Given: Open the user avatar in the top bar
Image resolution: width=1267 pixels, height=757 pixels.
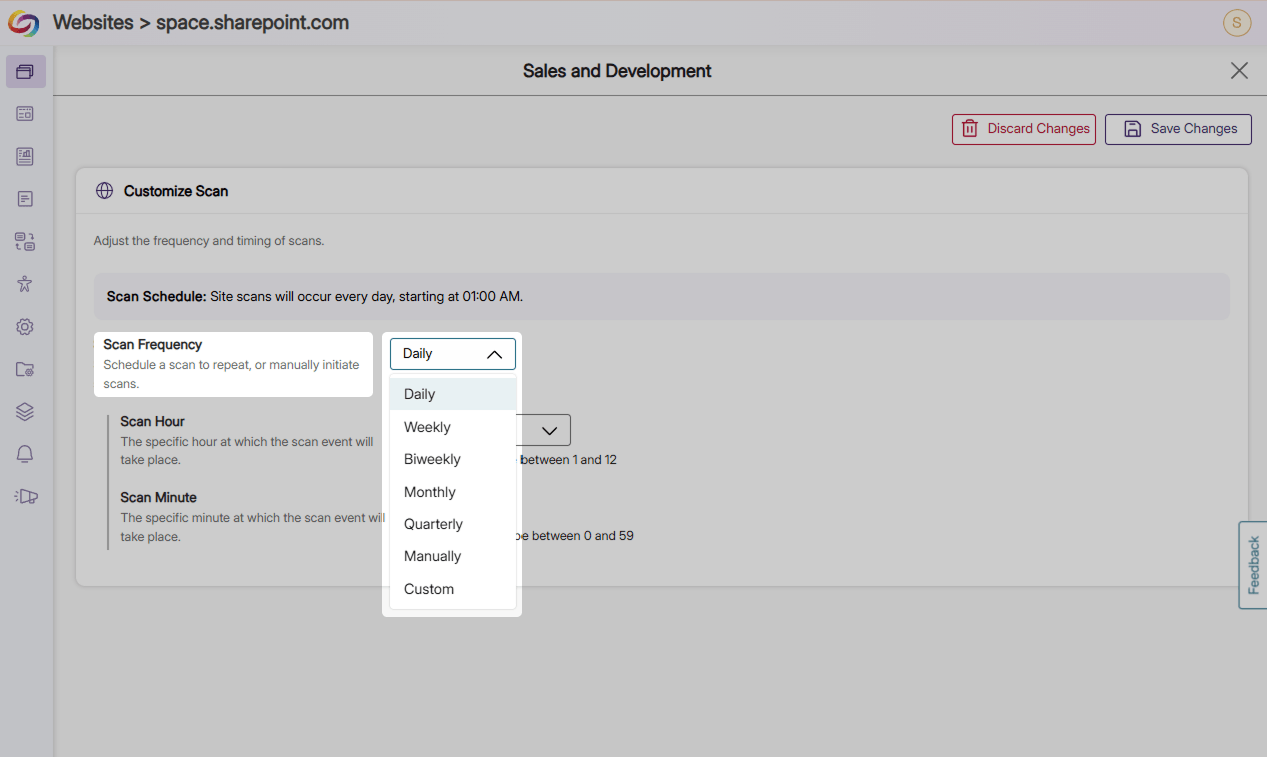Looking at the screenshot, I should 1236,22.
